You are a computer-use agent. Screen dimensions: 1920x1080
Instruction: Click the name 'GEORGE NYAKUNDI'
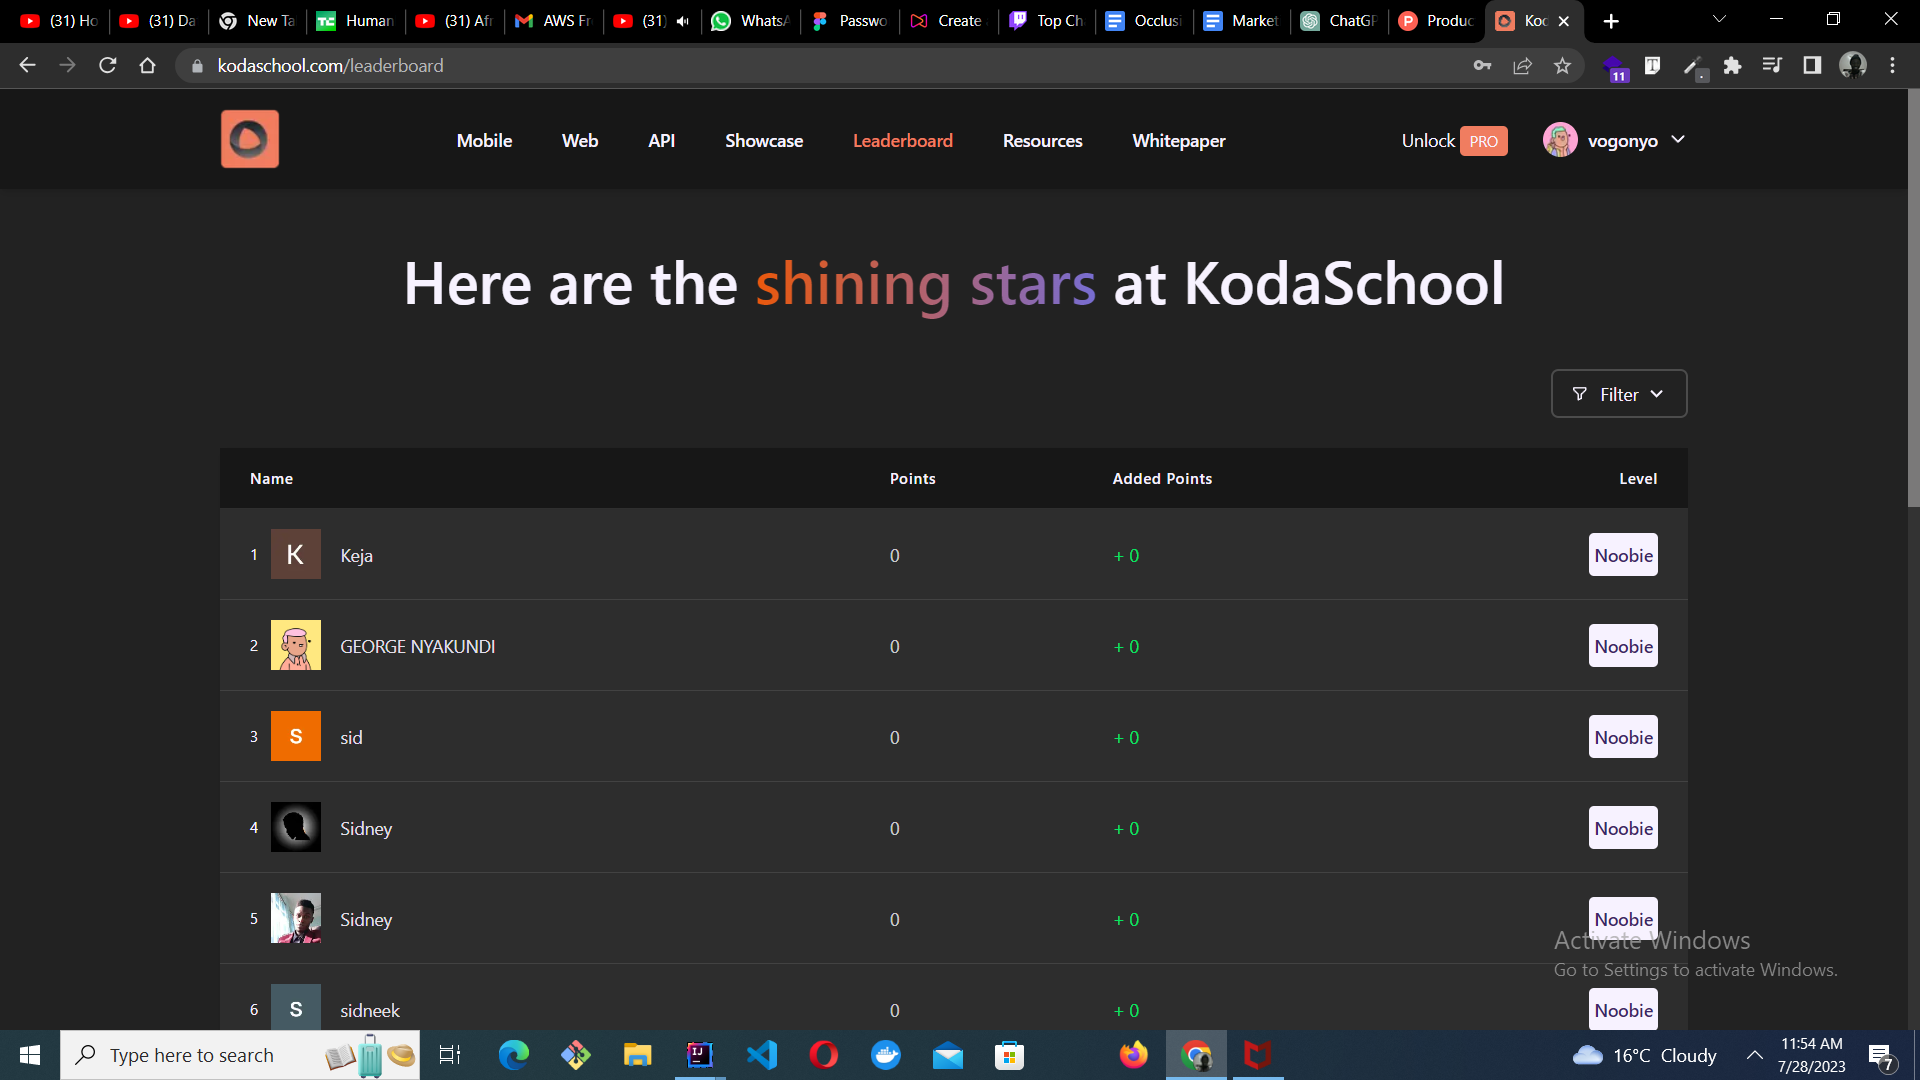tap(418, 647)
